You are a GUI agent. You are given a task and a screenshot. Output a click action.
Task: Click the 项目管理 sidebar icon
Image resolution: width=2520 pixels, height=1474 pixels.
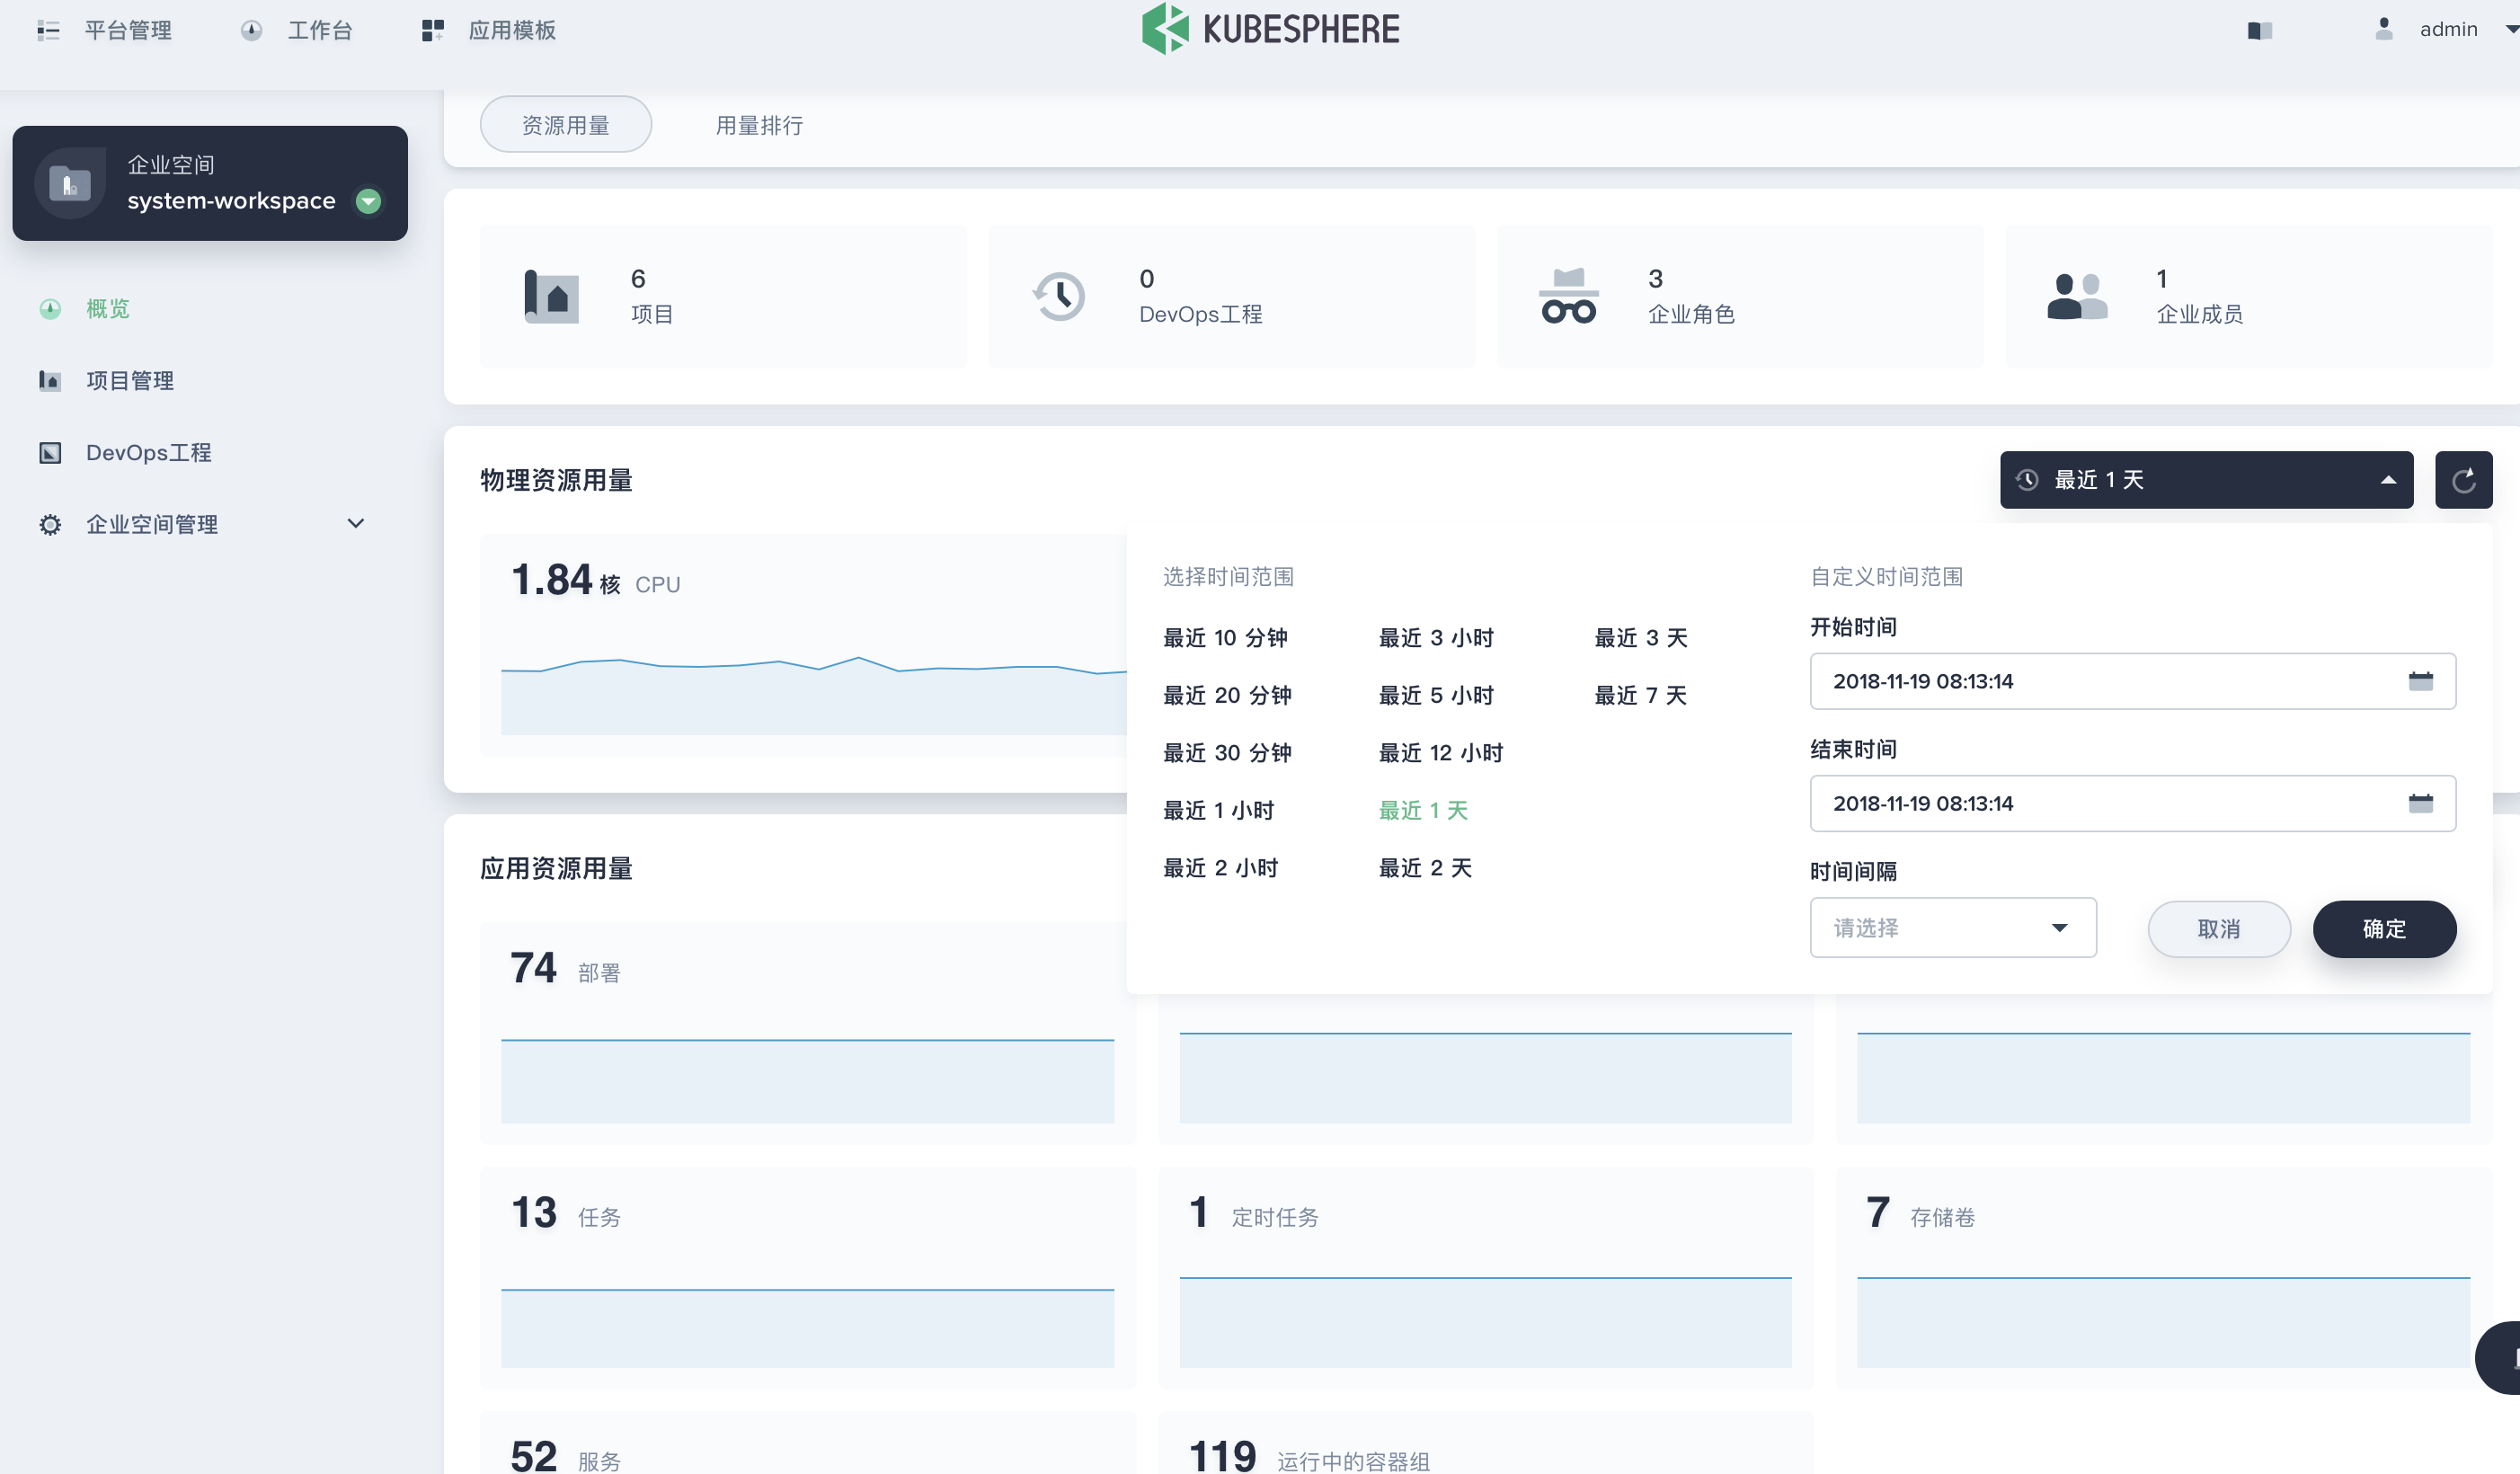click(x=50, y=381)
